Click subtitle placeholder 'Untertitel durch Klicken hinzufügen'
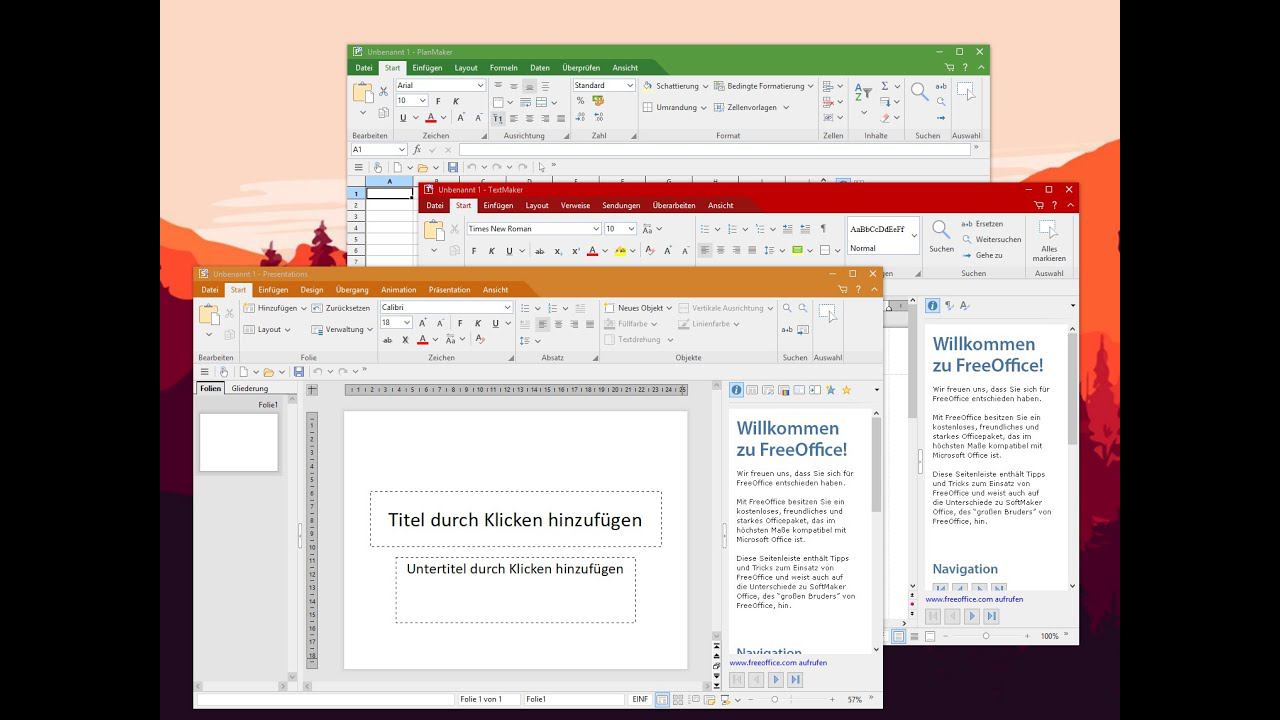The height and width of the screenshot is (720, 1280). tap(515, 590)
